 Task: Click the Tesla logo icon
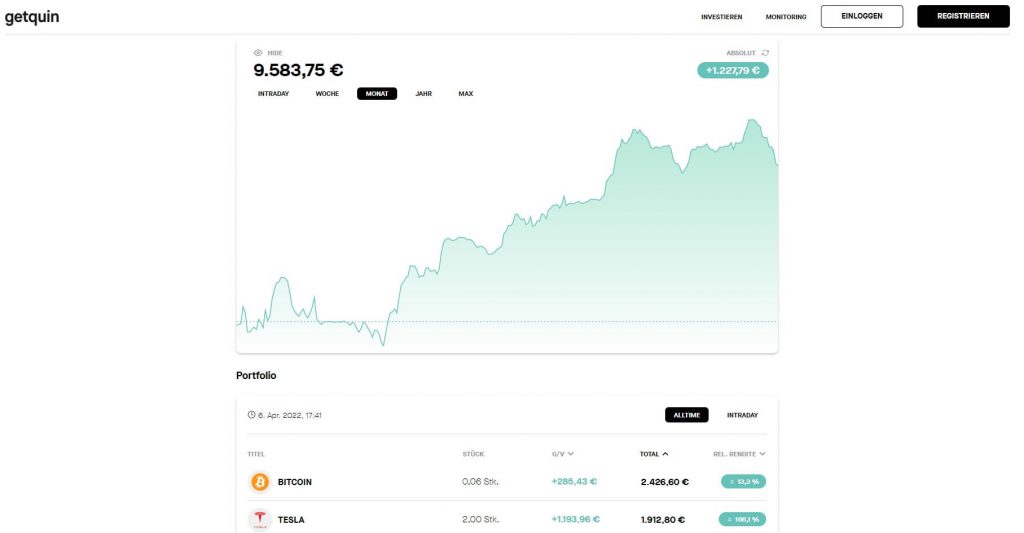coord(260,520)
